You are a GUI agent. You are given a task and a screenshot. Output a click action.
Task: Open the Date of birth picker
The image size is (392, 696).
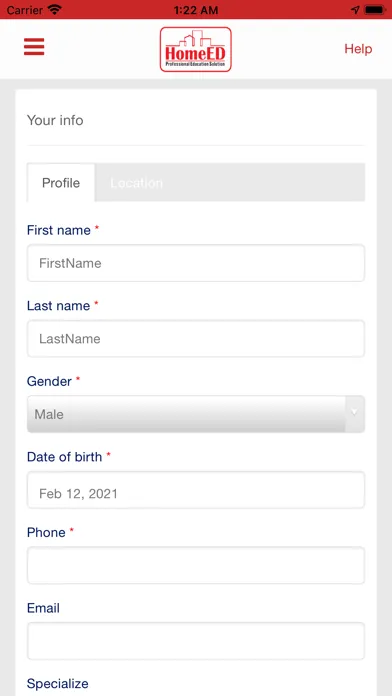(x=196, y=490)
